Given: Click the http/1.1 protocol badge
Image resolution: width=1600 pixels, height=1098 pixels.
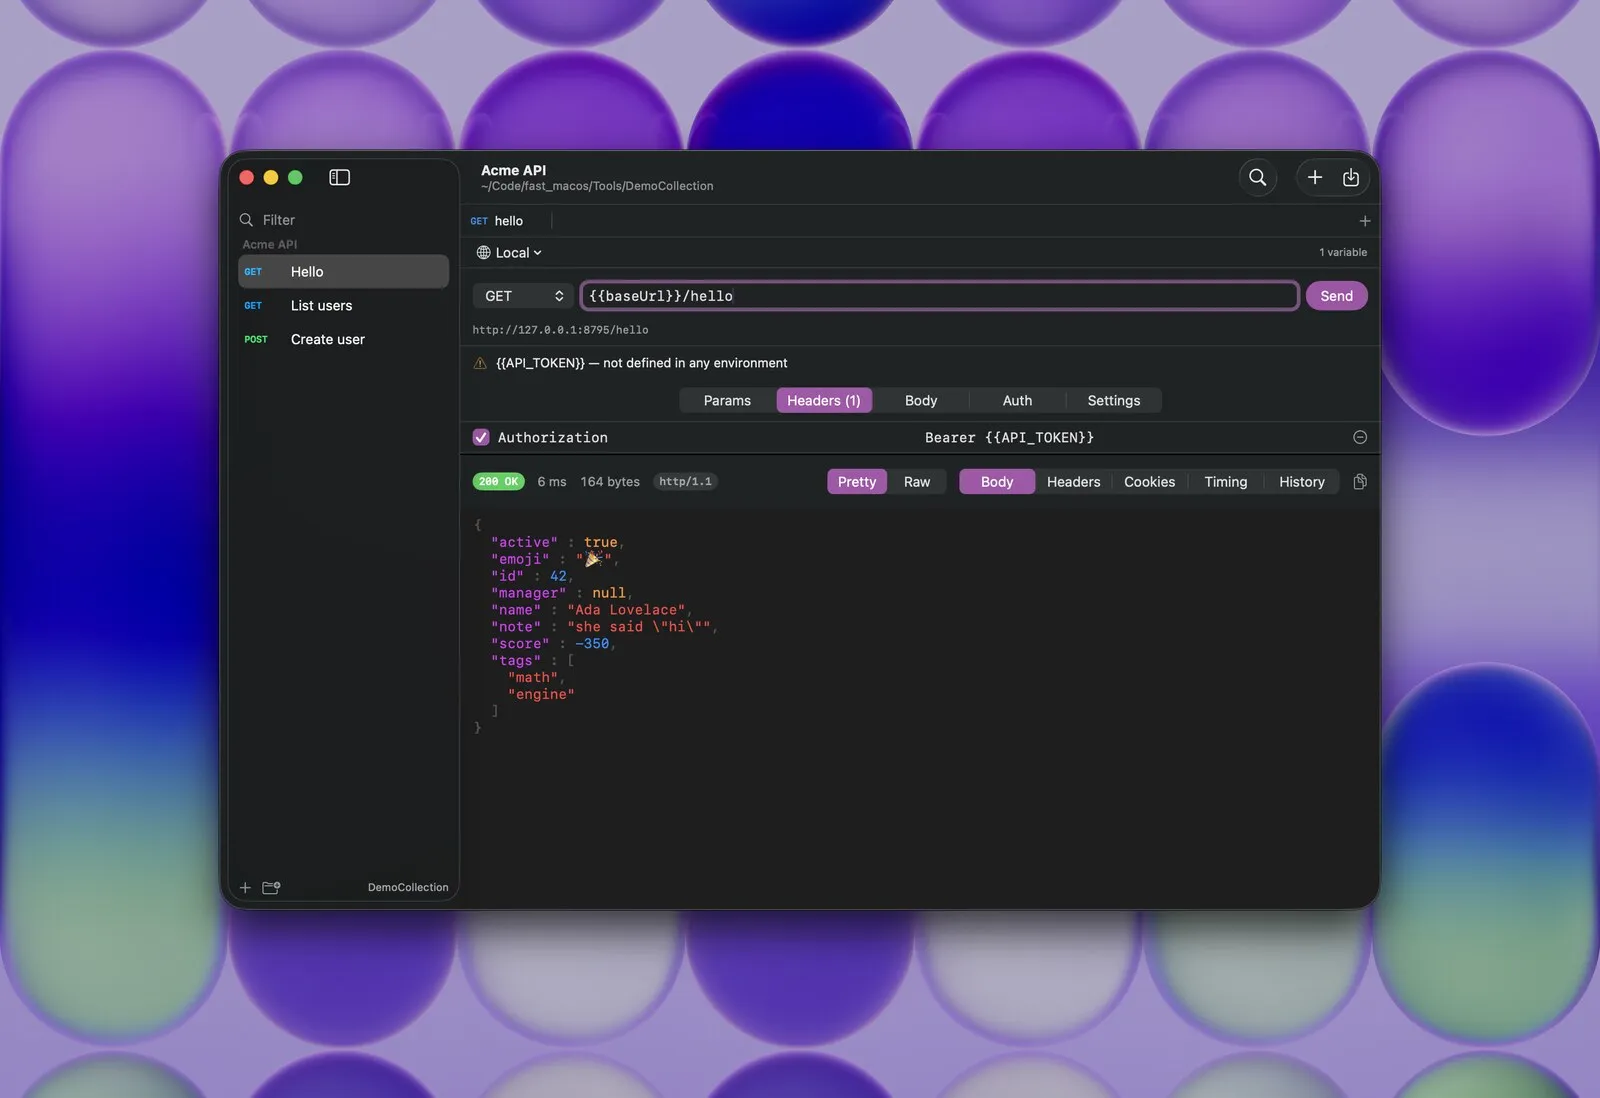Looking at the screenshot, I should [x=685, y=482].
